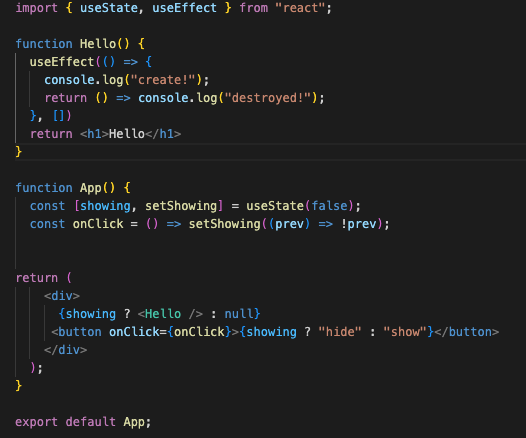
Task: Click setShowing in the destructured array
Action: tap(181, 206)
